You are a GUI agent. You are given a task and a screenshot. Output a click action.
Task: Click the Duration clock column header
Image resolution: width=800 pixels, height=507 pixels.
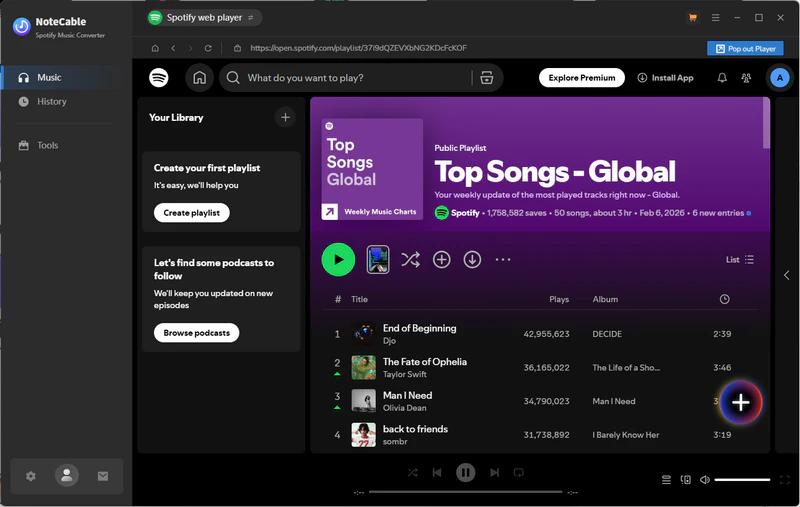(724, 299)
